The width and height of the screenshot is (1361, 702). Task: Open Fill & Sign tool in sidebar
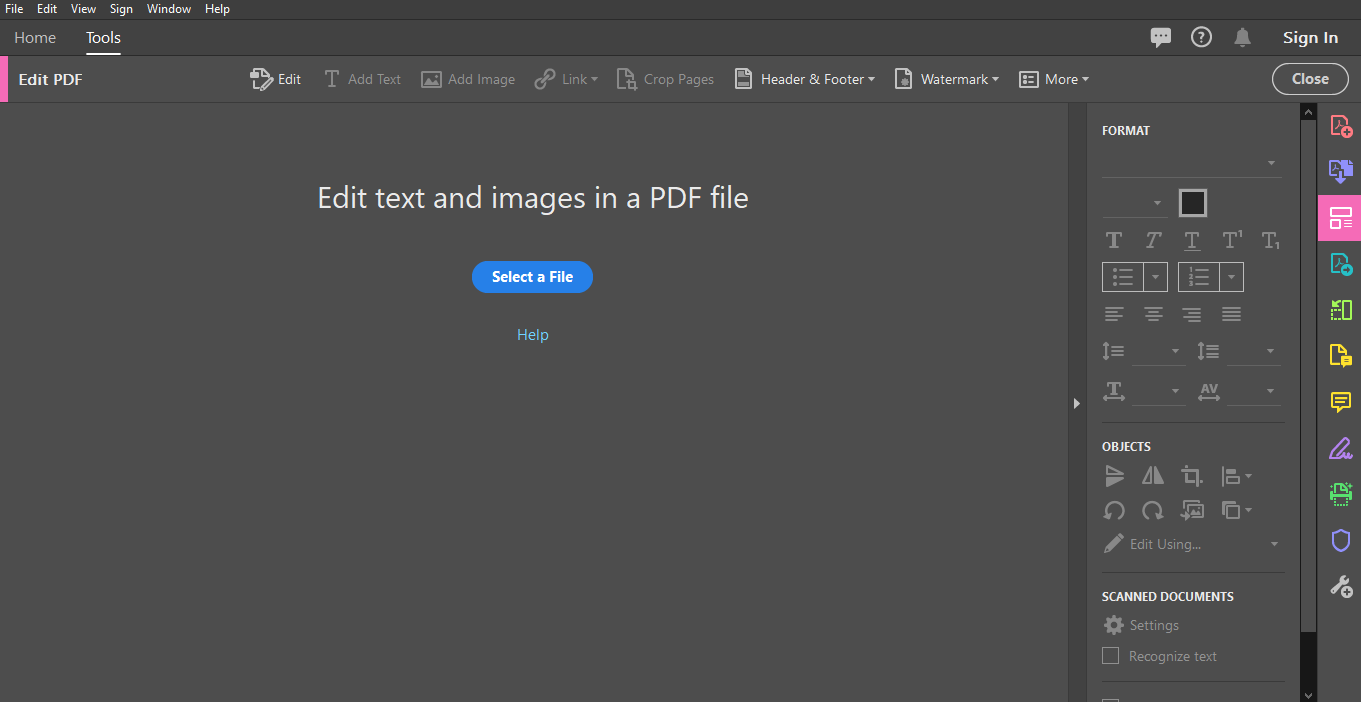tap(1340, 448)
